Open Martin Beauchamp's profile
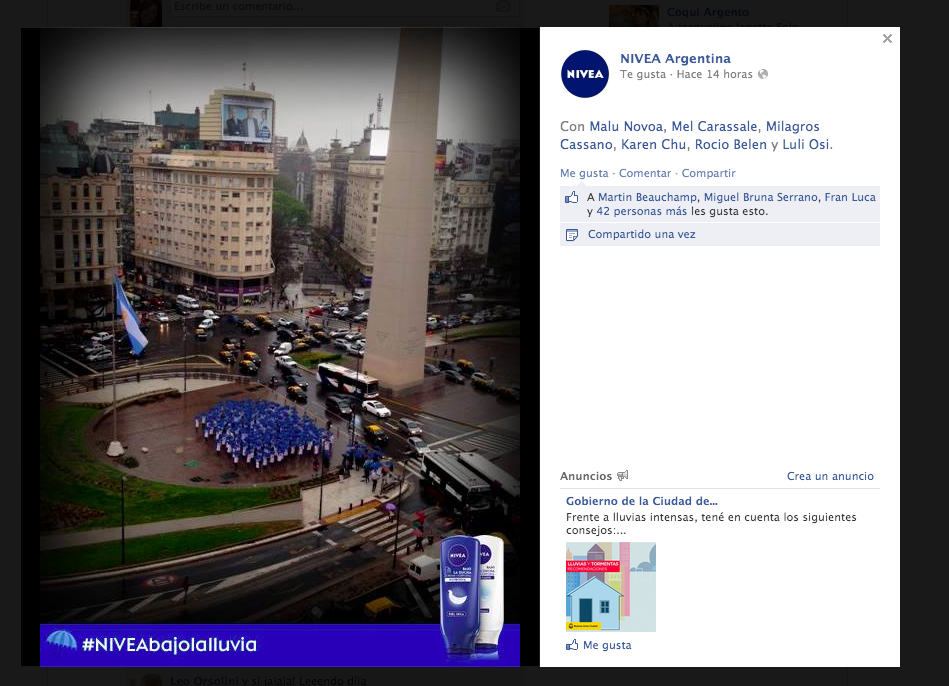This screenshot has width=949, height=686. 648,197
